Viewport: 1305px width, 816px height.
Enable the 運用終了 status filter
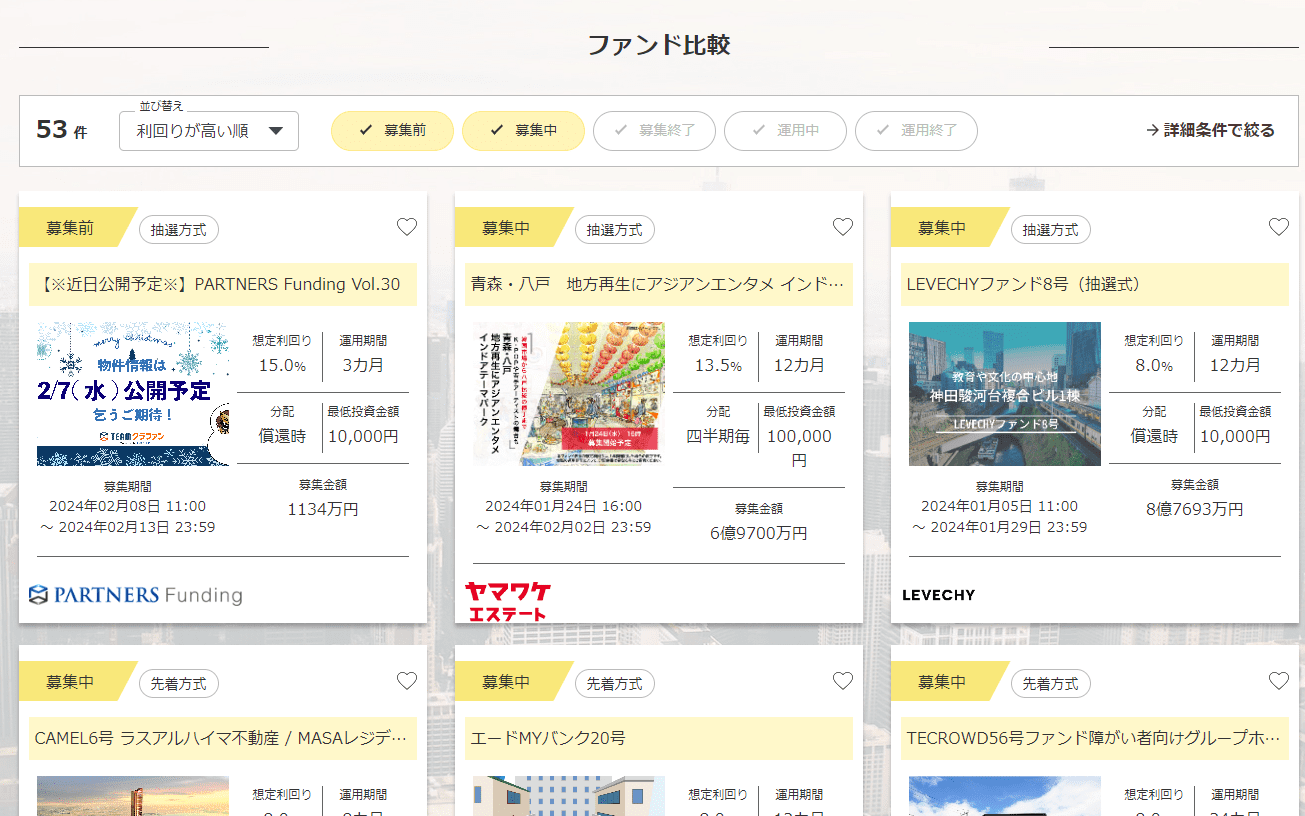916,131
